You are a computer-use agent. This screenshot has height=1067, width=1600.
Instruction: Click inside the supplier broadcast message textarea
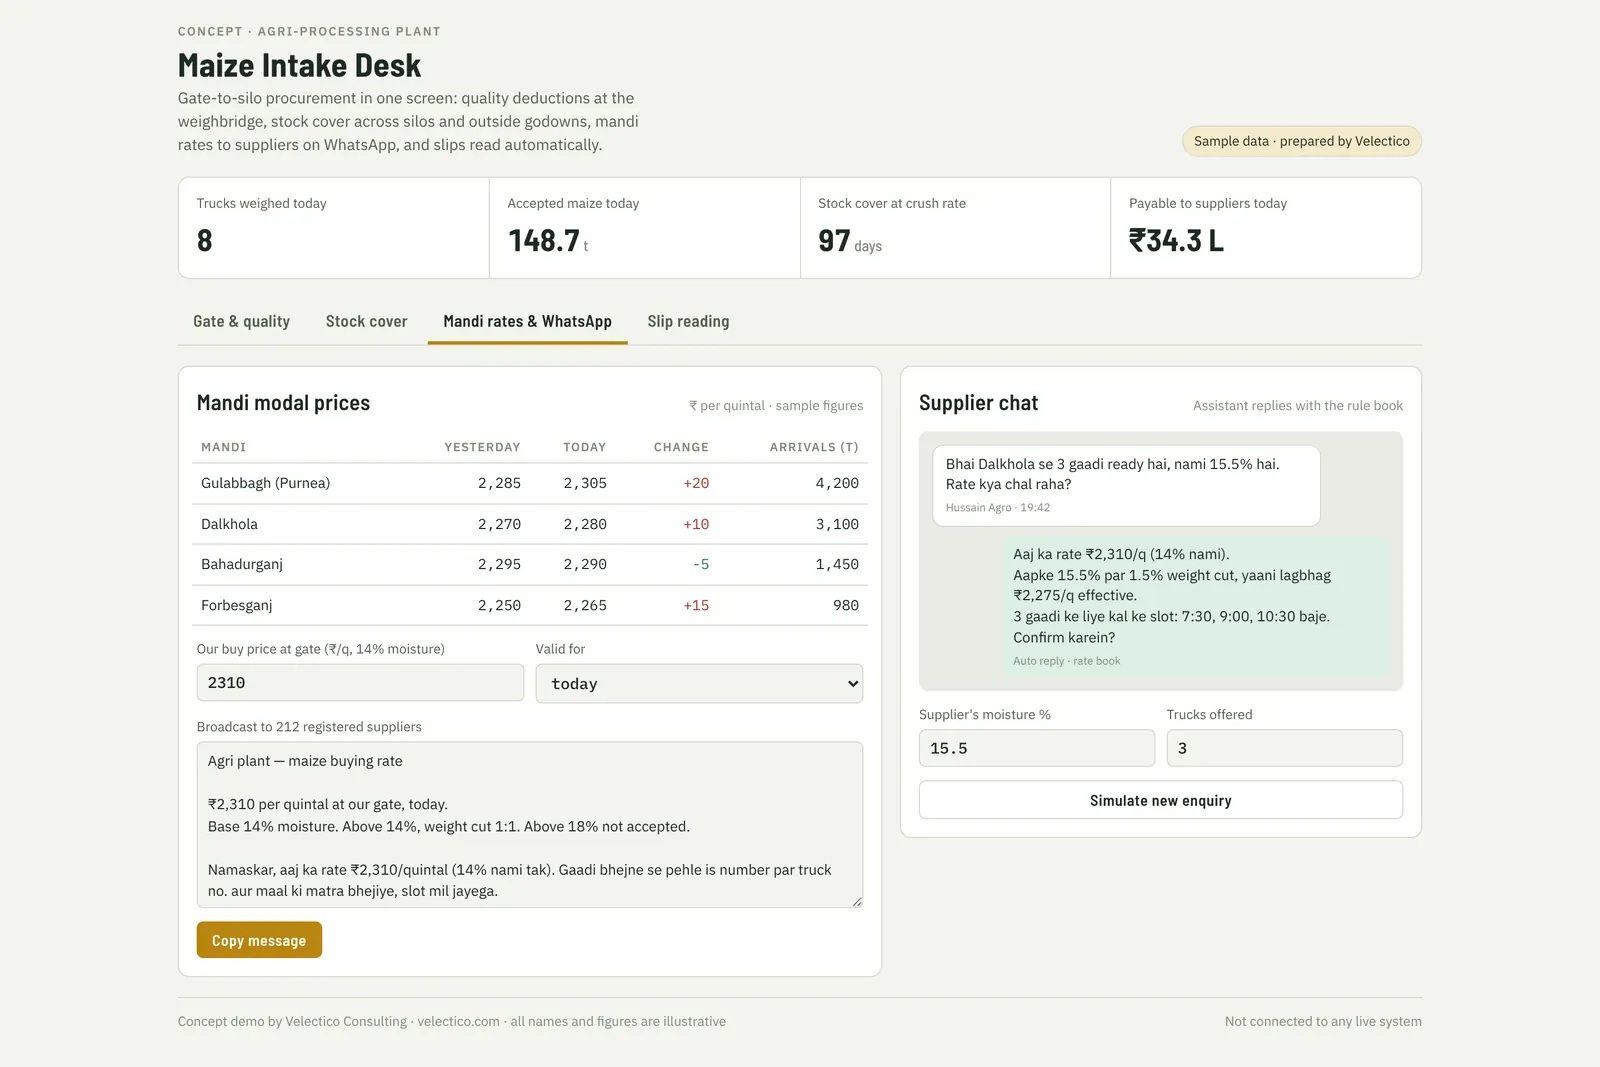(x=530, y=825)
